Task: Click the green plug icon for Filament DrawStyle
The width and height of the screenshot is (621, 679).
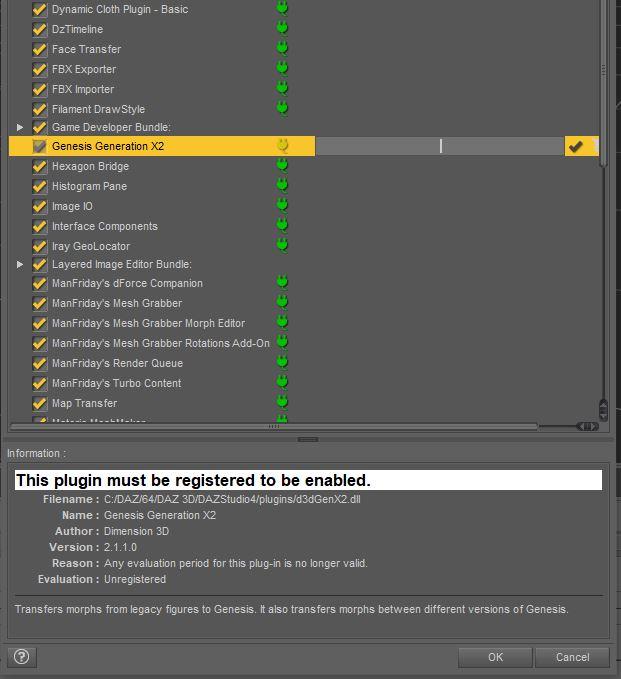Action: point(282,108)
